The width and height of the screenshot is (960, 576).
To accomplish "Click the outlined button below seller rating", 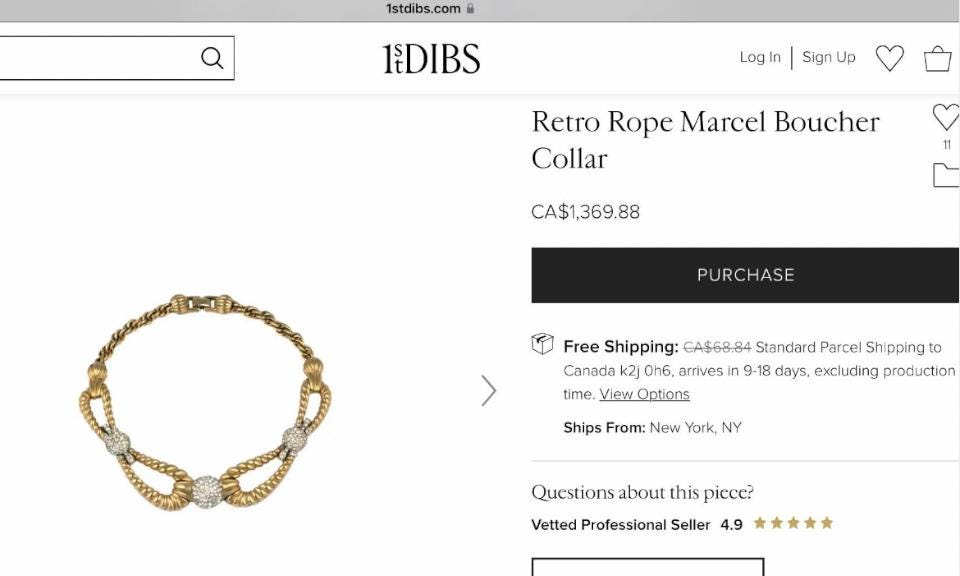I will point(648,567).
